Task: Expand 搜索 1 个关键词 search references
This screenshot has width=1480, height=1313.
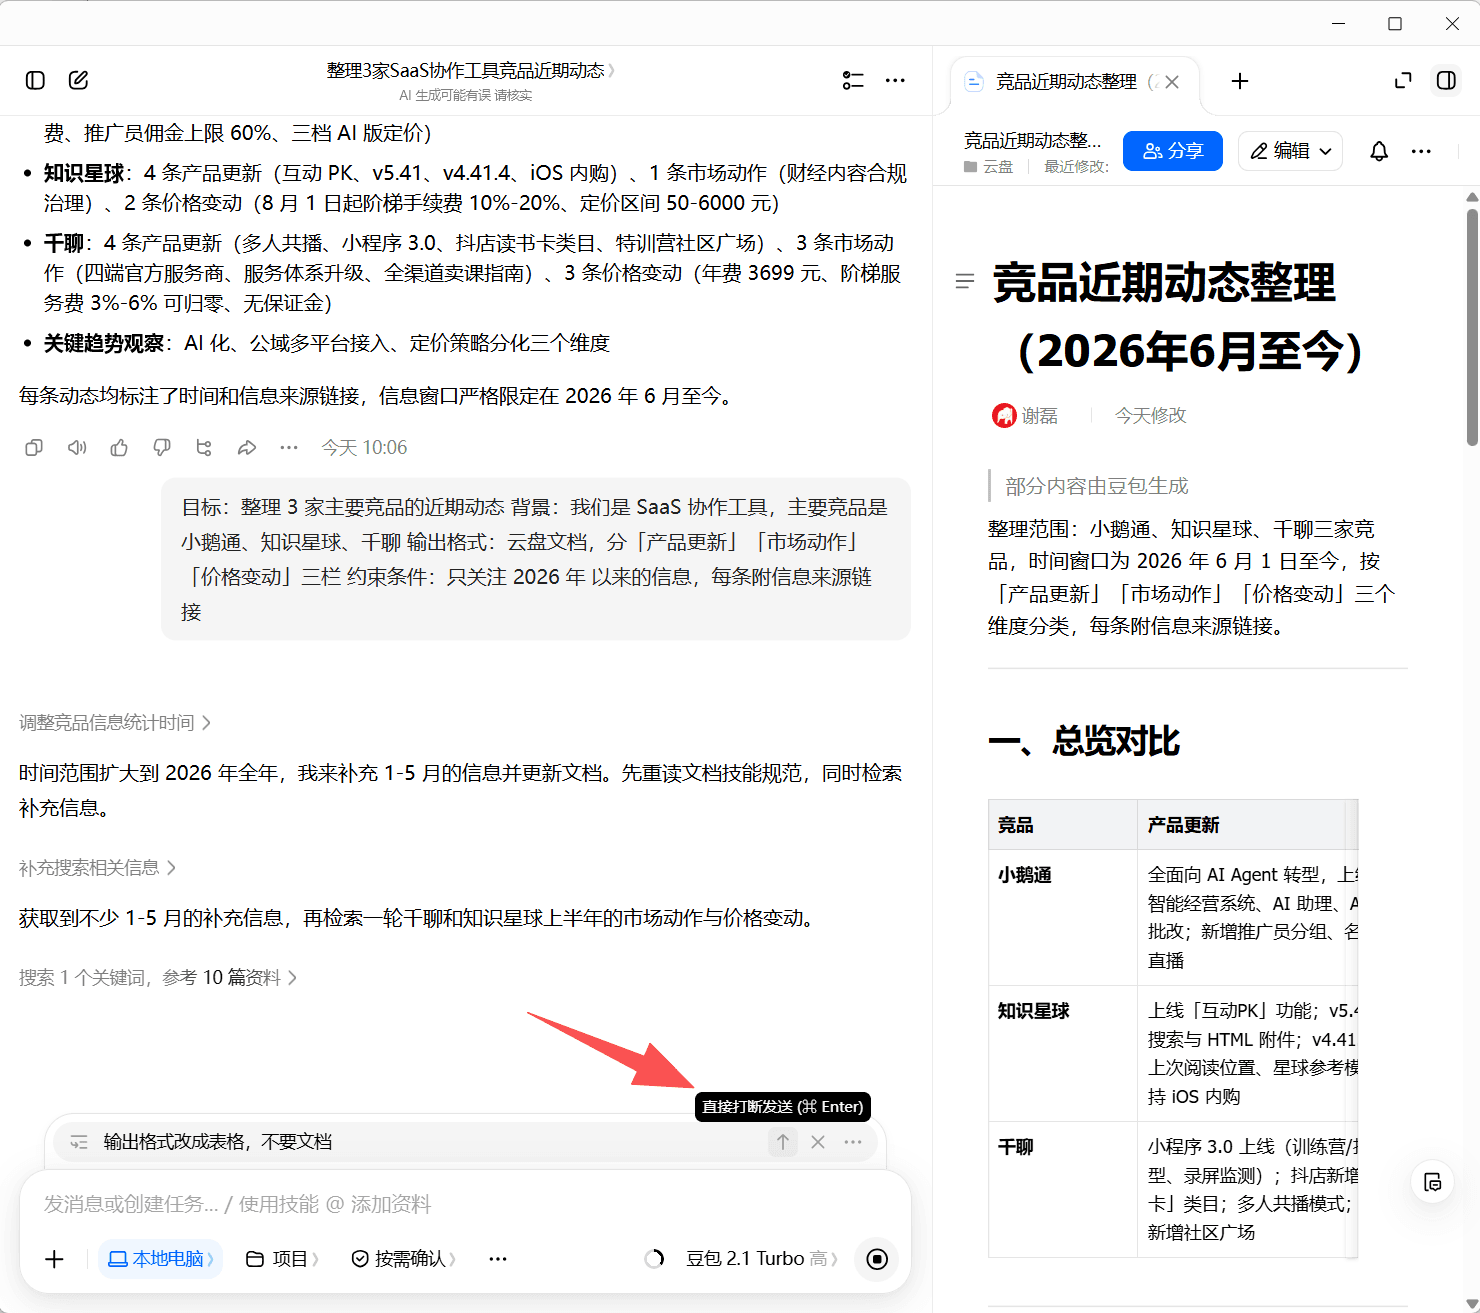Action: pos(158,978)
